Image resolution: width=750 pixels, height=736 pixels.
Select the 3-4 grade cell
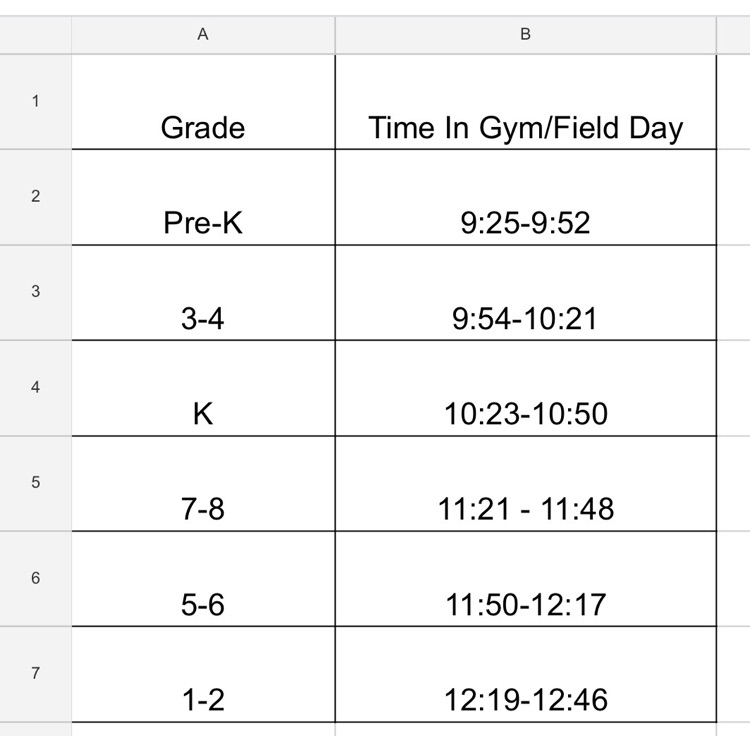tap(203, 293)
